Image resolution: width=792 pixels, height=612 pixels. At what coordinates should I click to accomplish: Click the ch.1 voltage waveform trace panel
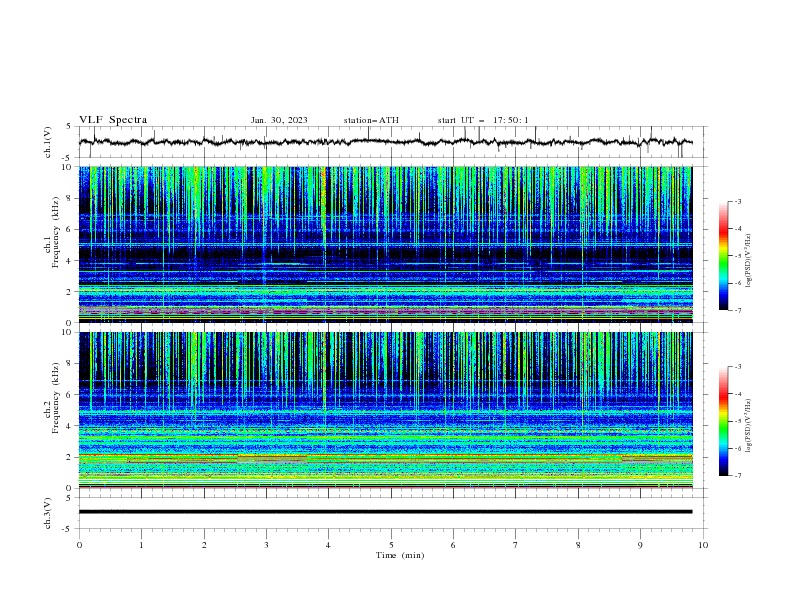[393, 142]
